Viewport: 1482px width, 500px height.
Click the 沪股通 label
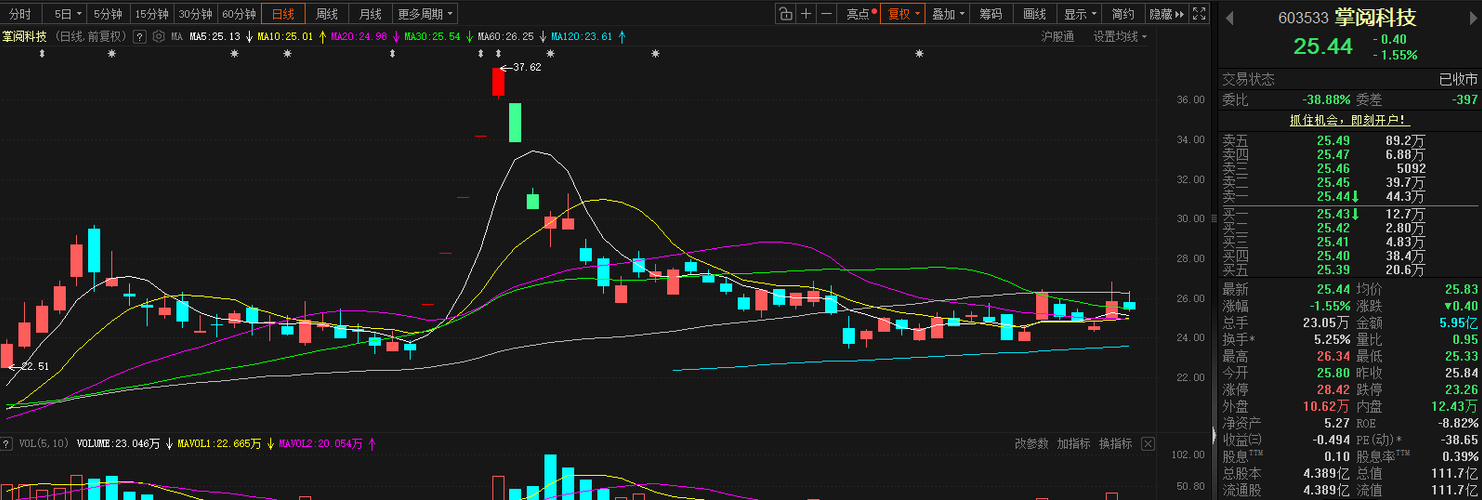tap(1058, 37)
